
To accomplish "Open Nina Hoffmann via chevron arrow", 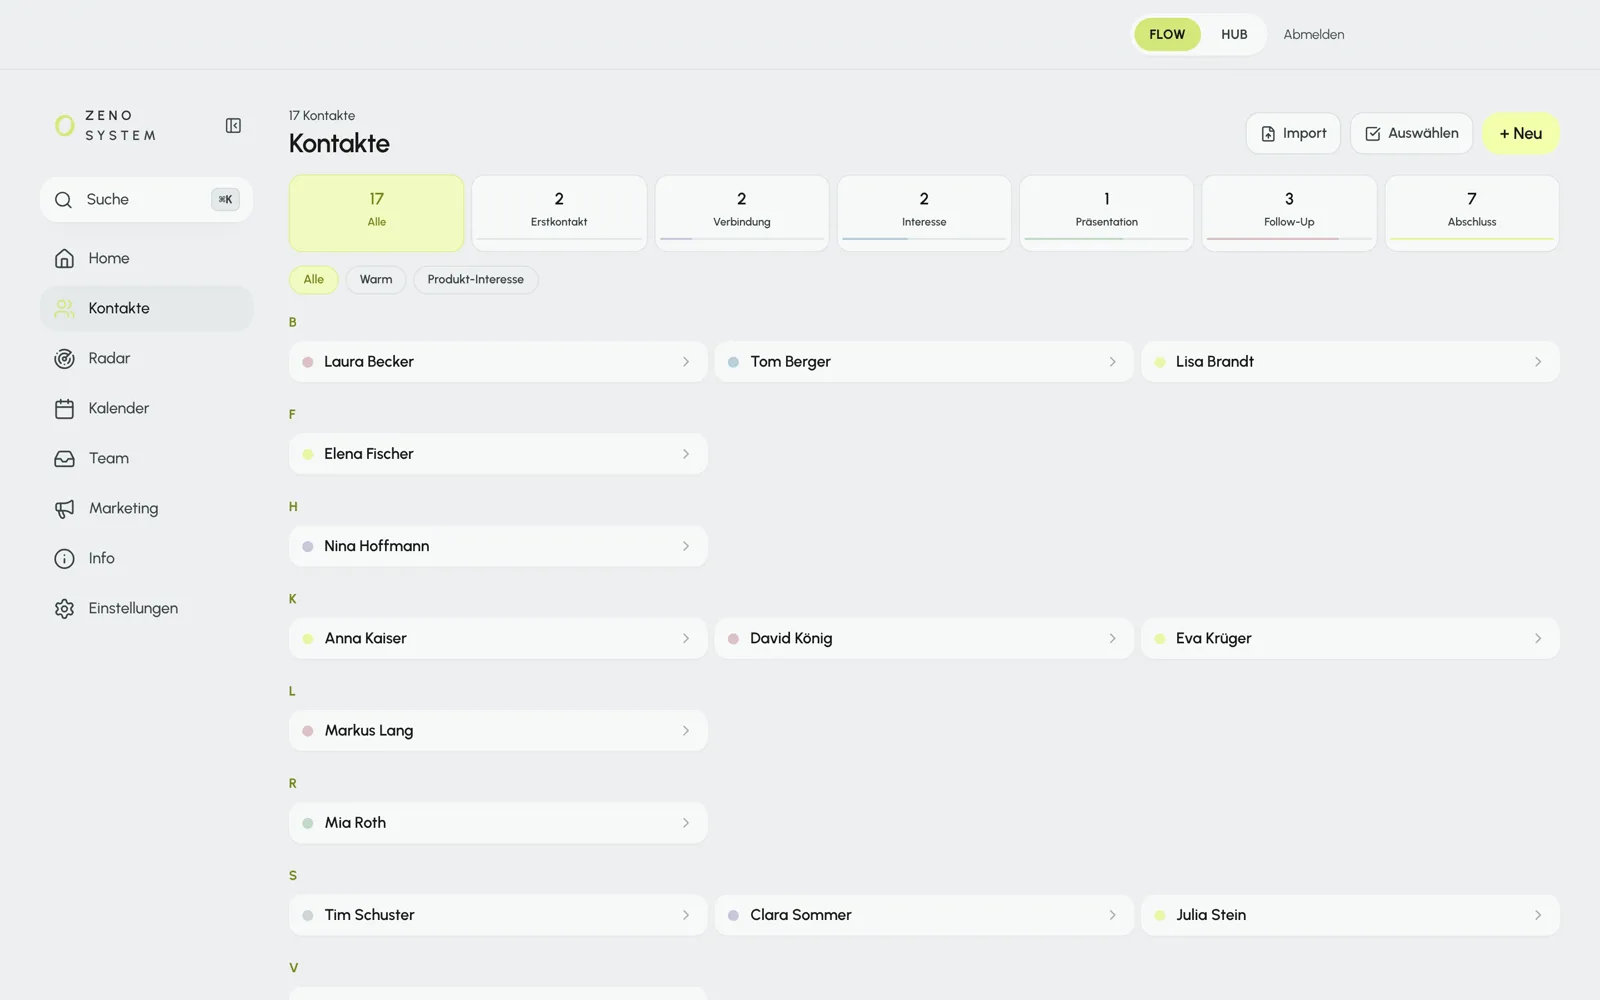I will click(x=686, y=546).
